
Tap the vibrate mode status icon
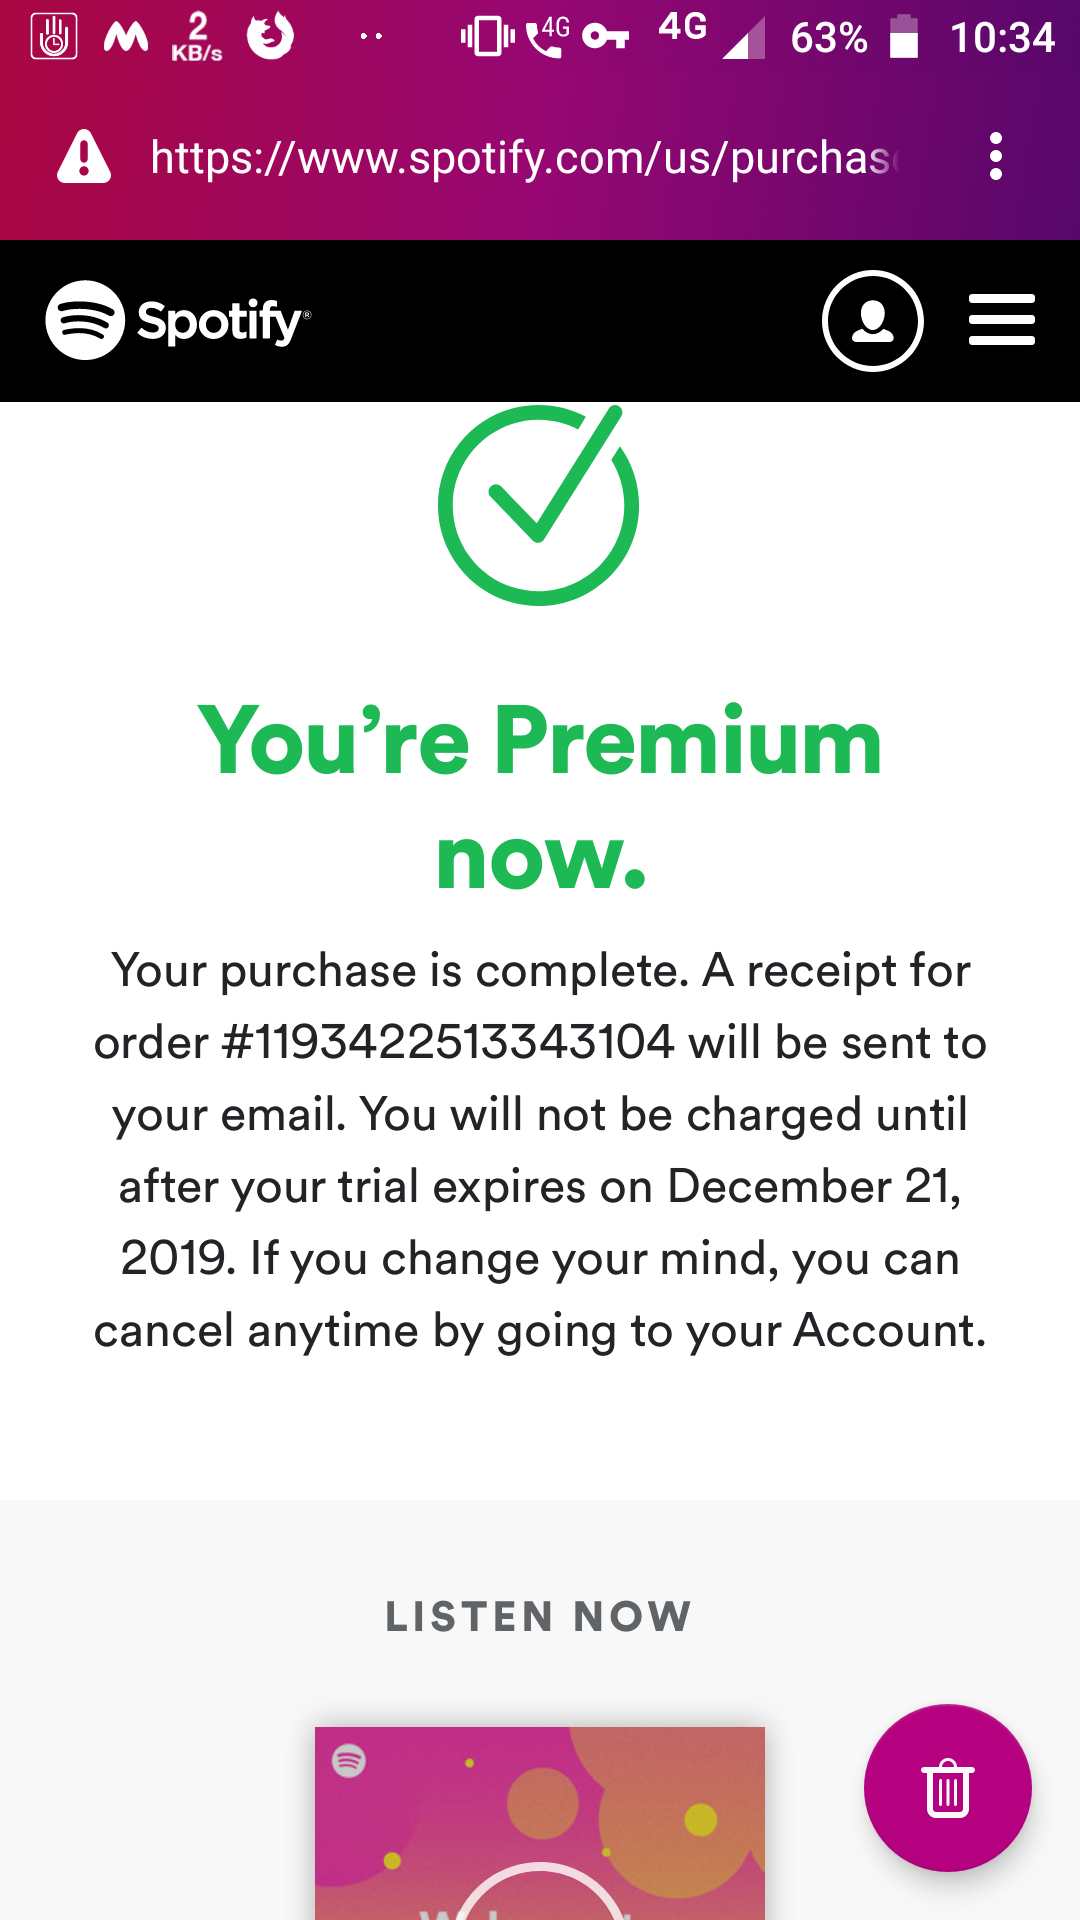tap(487, 37)
